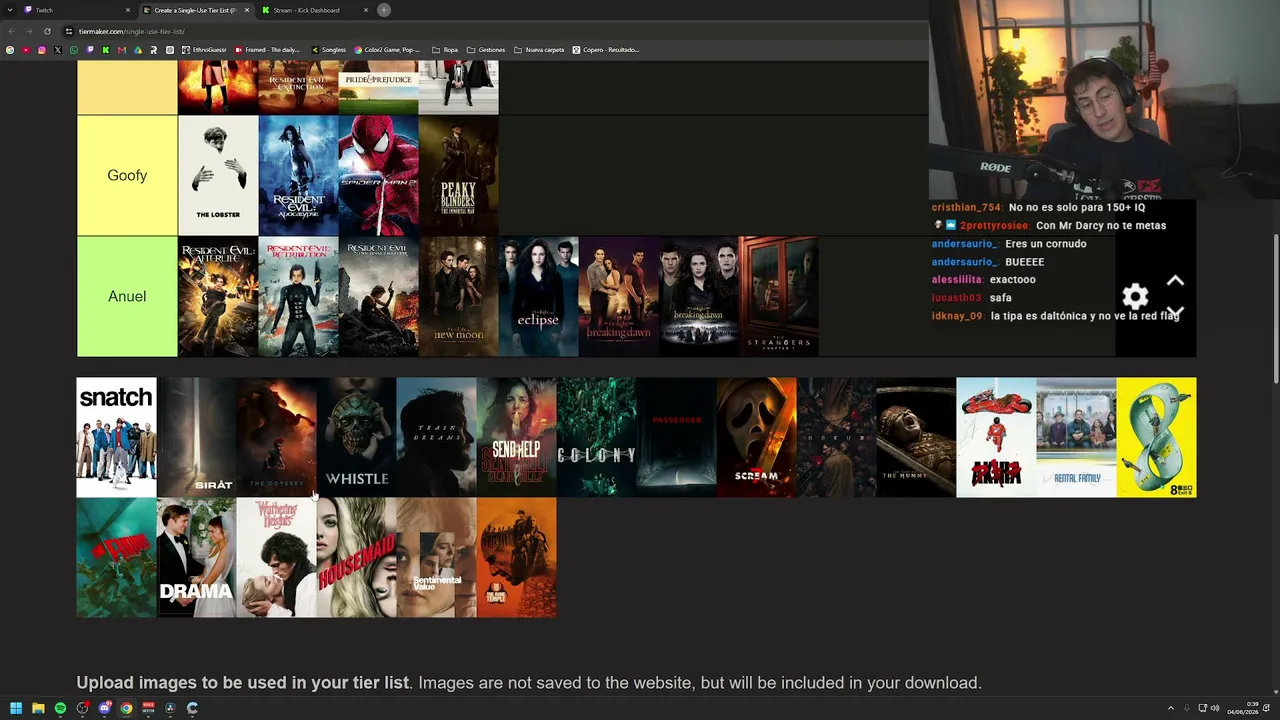1280x720 pixels.
Task: Open the Gmail bookmark icon
Action: pyautogui.click(x=122, y=50)
